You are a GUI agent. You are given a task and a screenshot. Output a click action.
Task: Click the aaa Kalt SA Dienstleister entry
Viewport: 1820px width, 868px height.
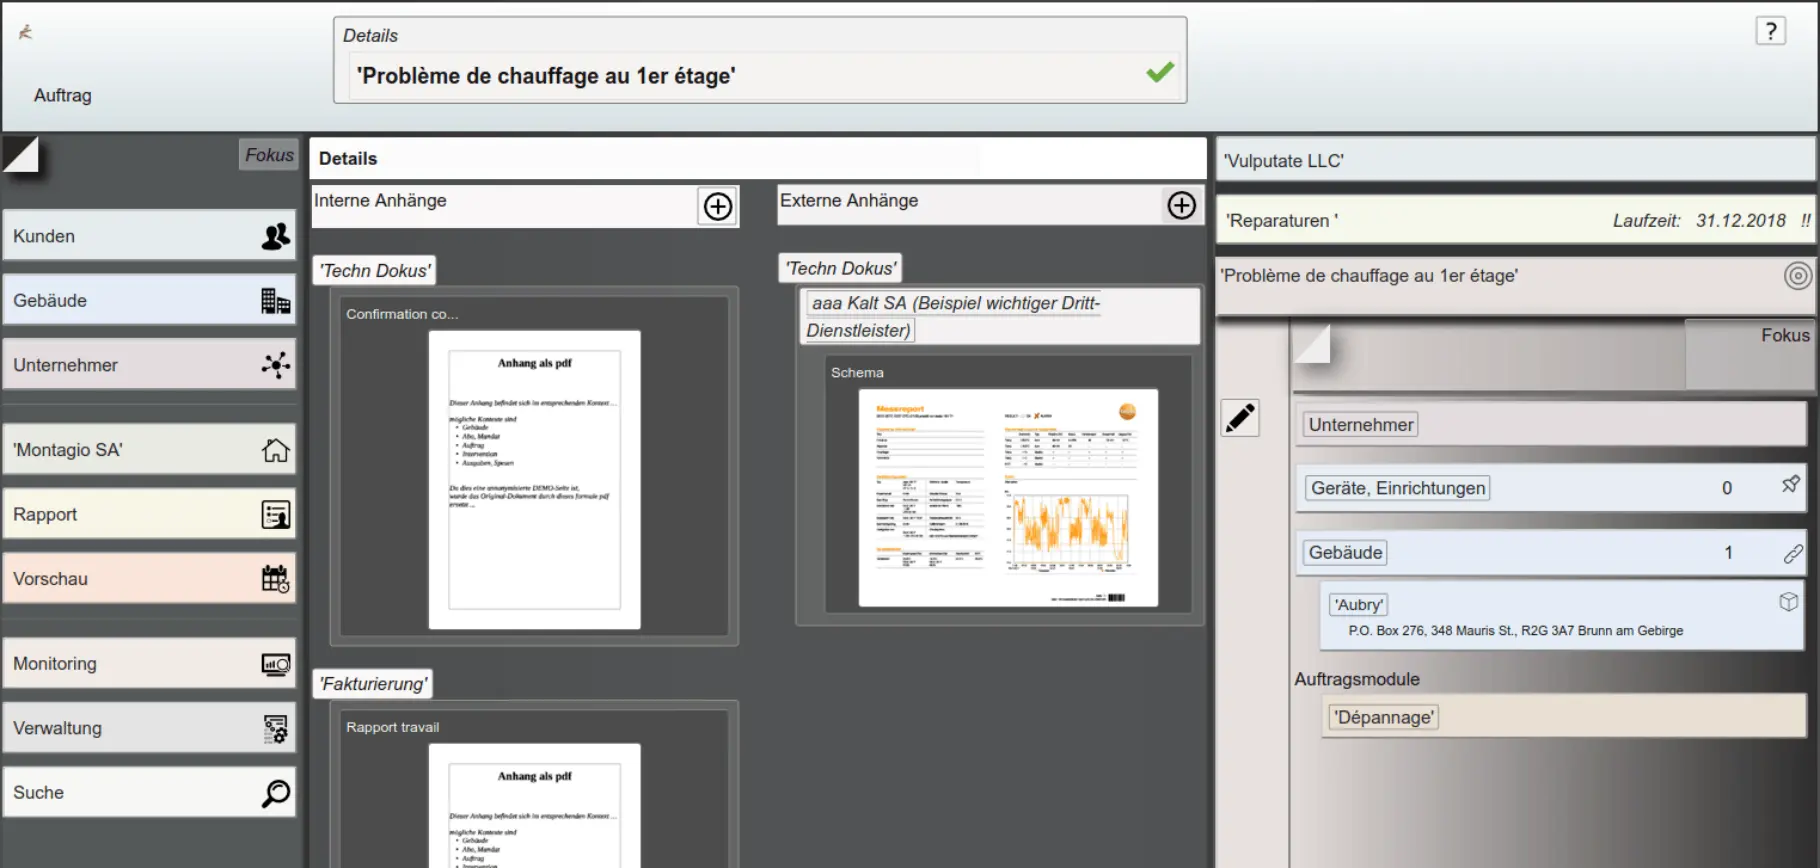tap(1000, 316)
